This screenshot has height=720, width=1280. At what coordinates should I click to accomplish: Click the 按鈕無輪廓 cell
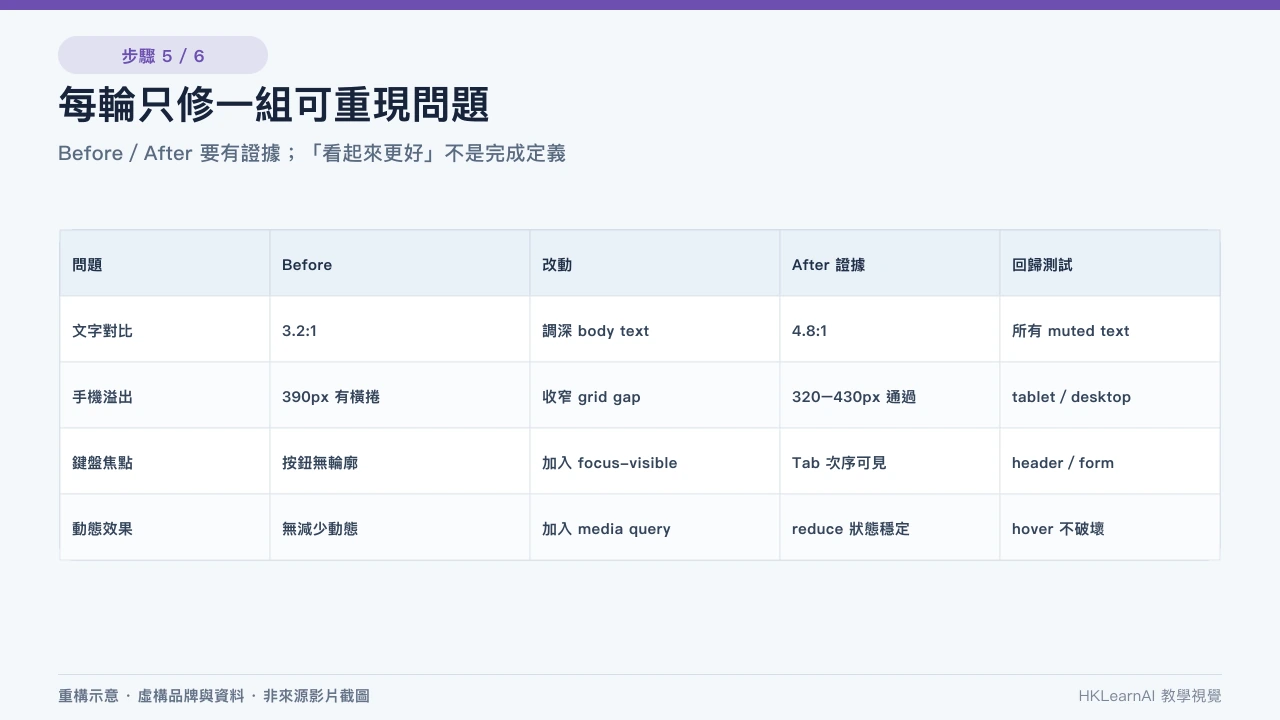pyautogui.click(x=400, y=462)
